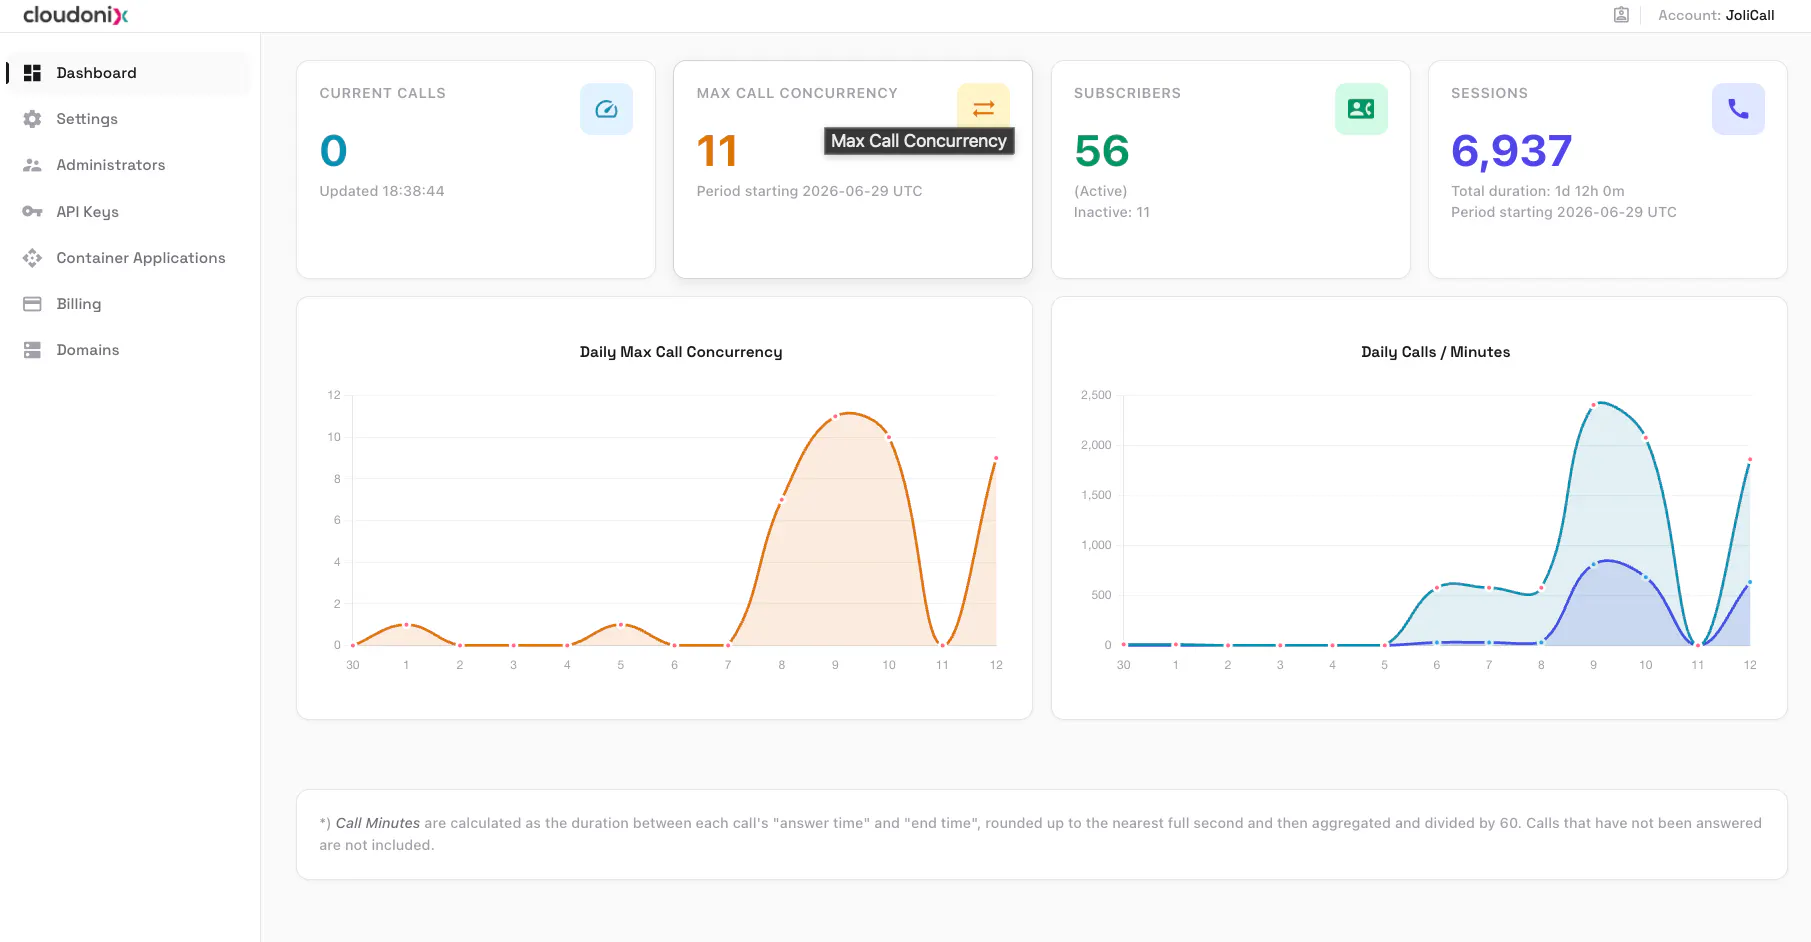
Task: Click the Cloudonix logo
Action: (76, 15)
